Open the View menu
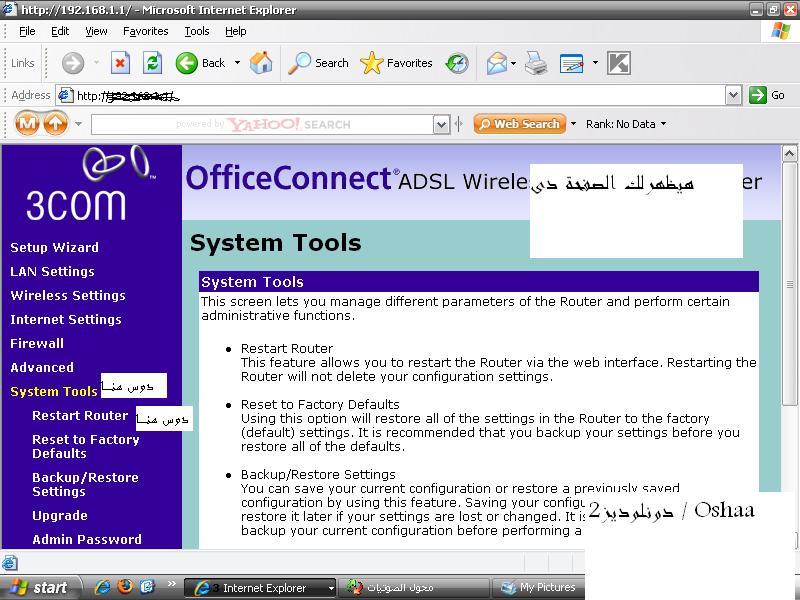The height and width of the screenshot is (600, 800). coord(96,32)
